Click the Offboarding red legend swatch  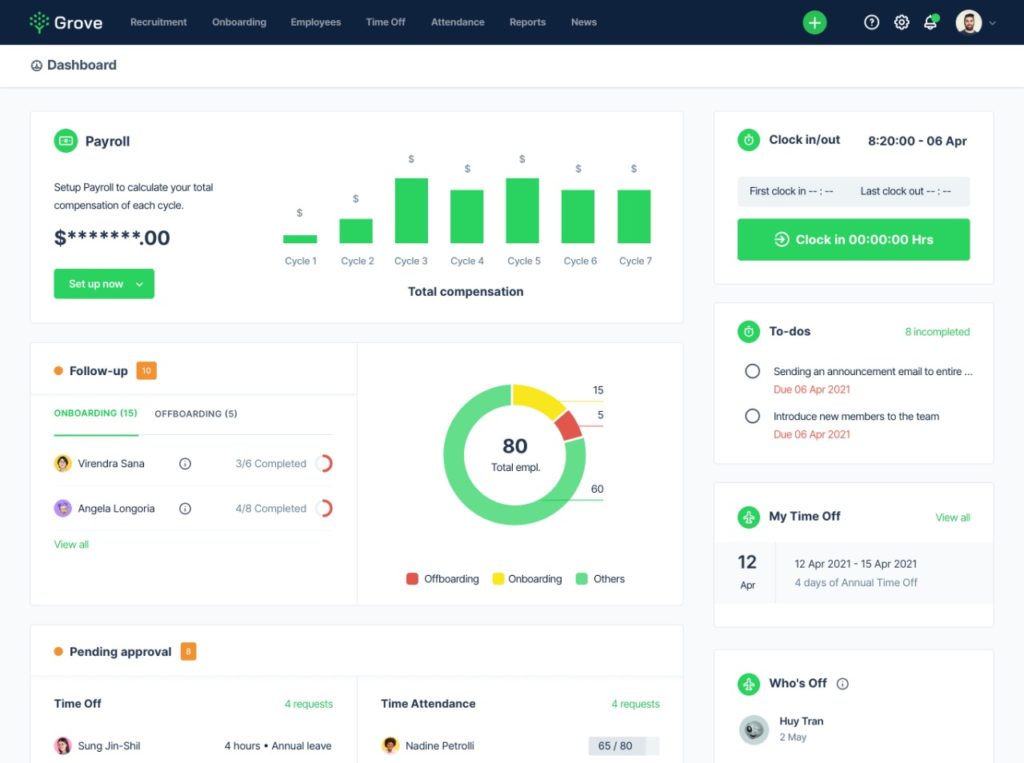[412, 579]
